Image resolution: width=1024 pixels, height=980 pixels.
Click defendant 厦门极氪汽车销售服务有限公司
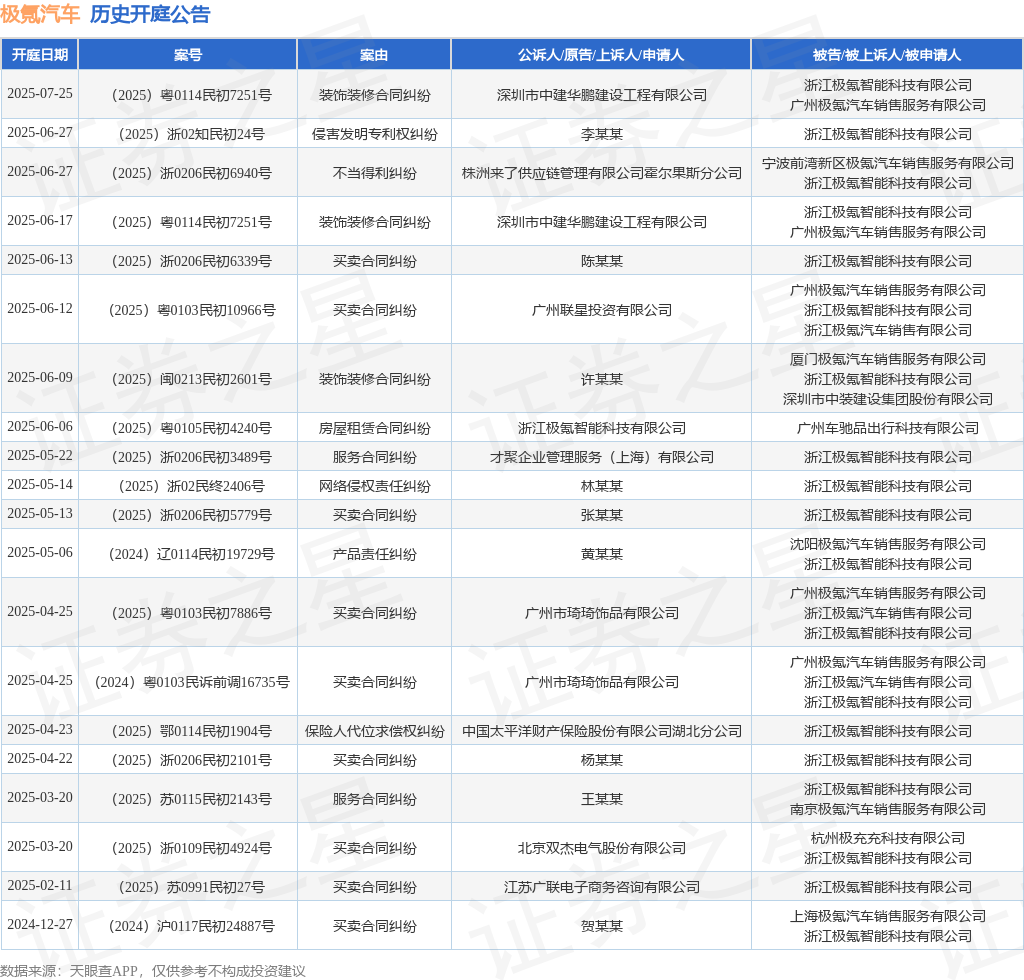[888, 359]
